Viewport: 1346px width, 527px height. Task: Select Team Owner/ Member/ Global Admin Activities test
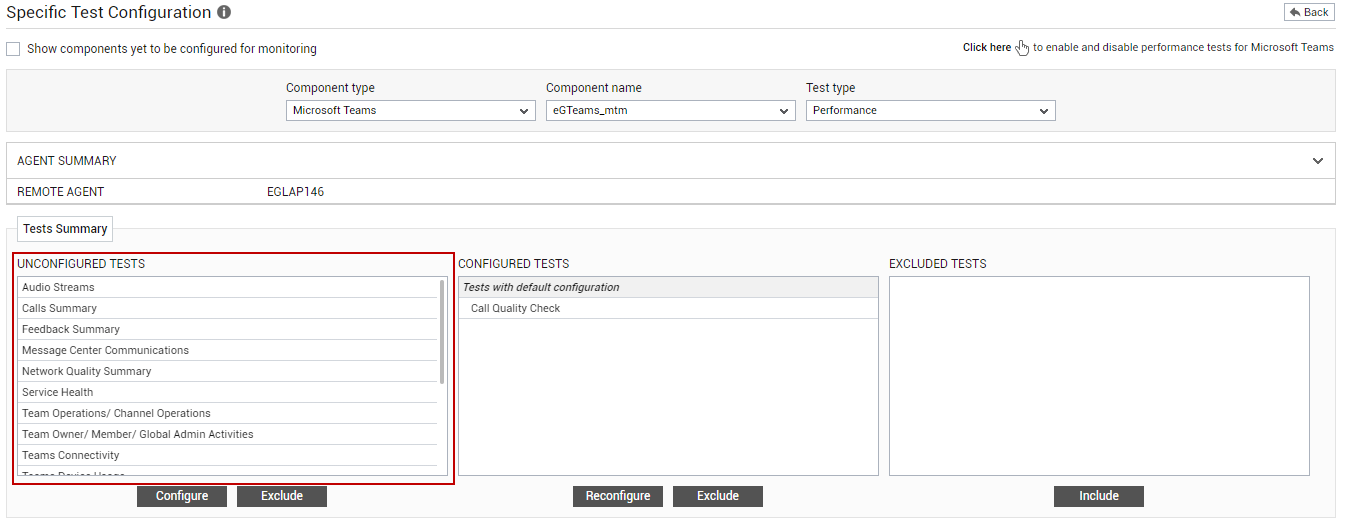[x=229, y=434]
